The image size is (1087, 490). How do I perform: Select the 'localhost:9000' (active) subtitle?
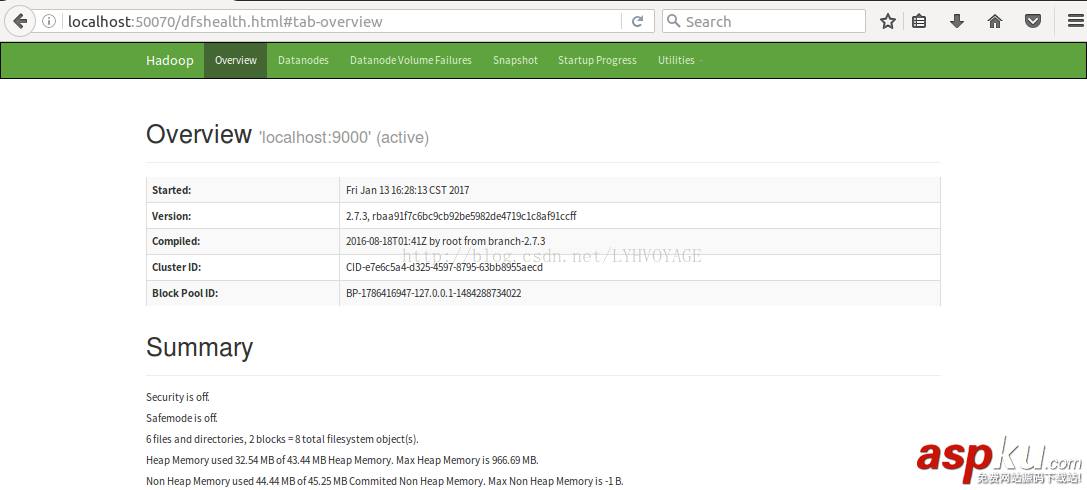click(344, 137)
